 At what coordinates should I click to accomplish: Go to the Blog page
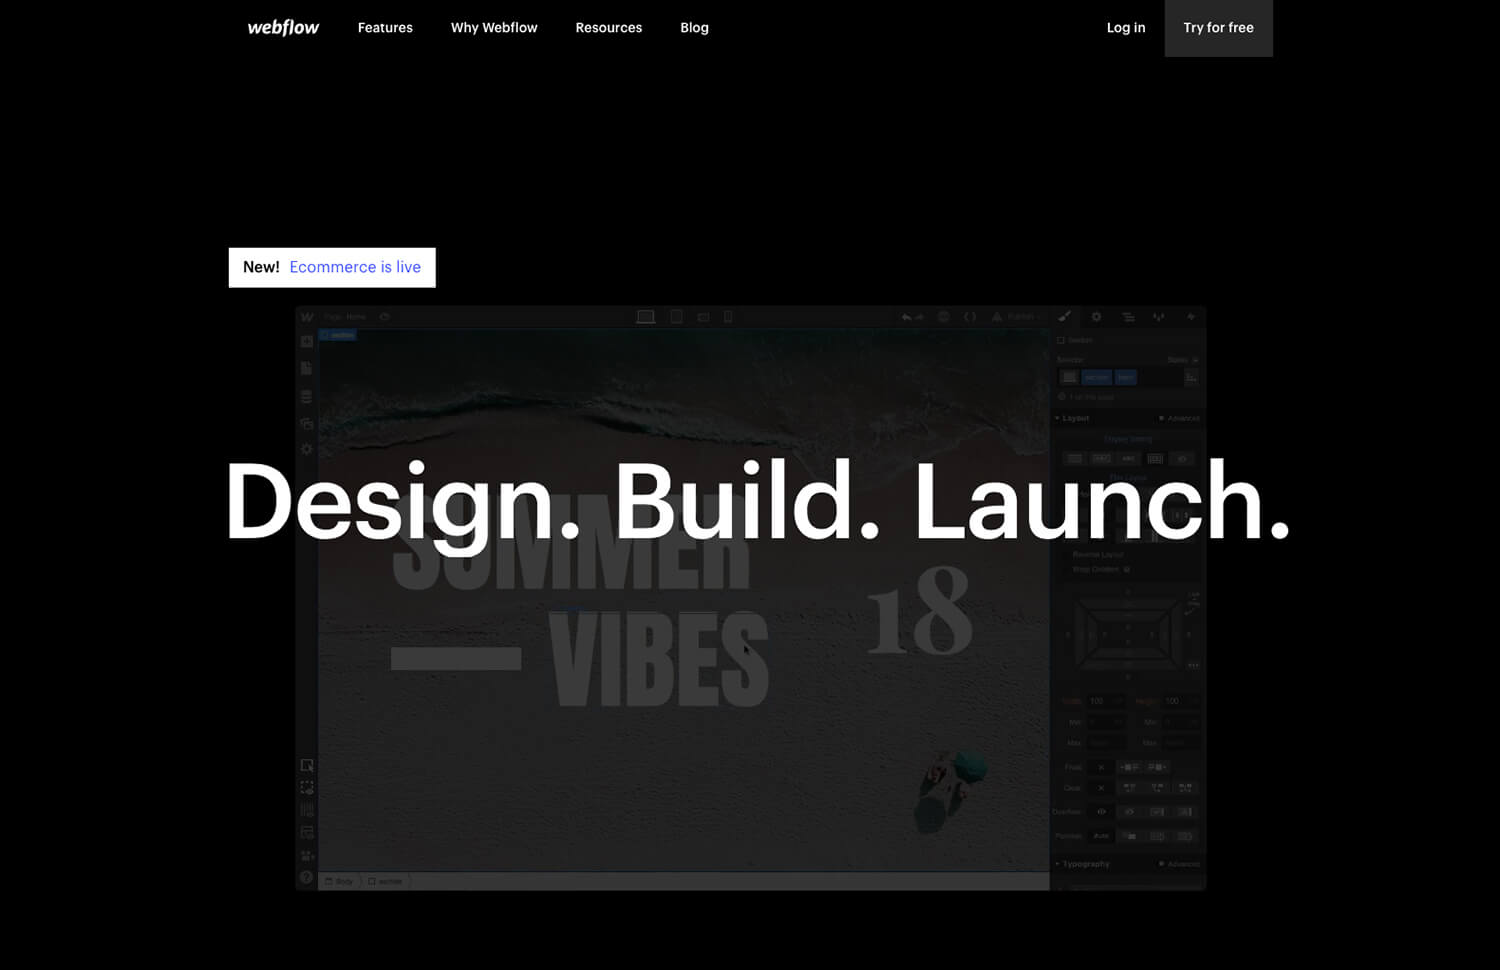coord(694,28)
